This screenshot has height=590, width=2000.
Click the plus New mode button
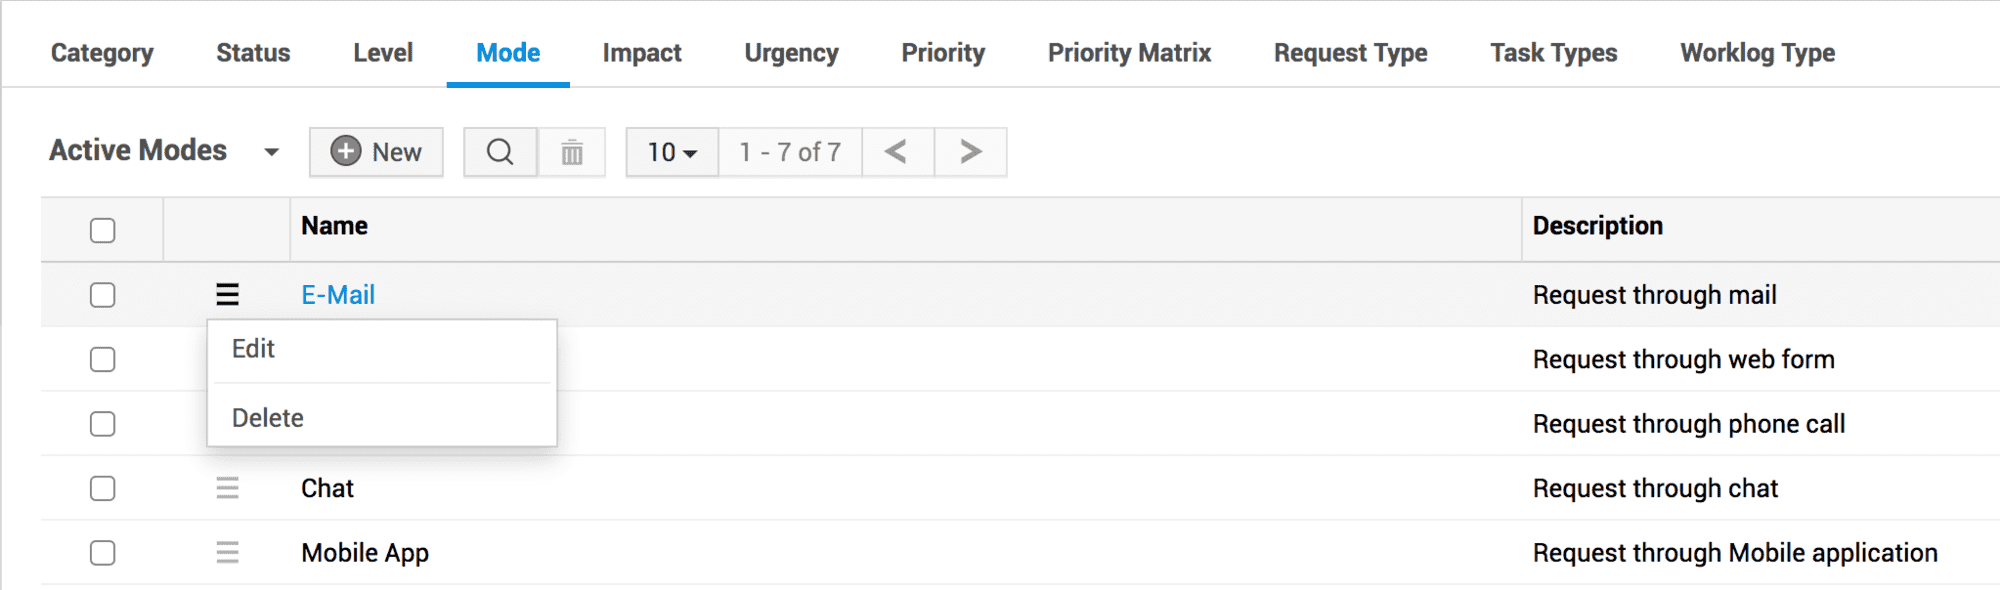(376, 152)
